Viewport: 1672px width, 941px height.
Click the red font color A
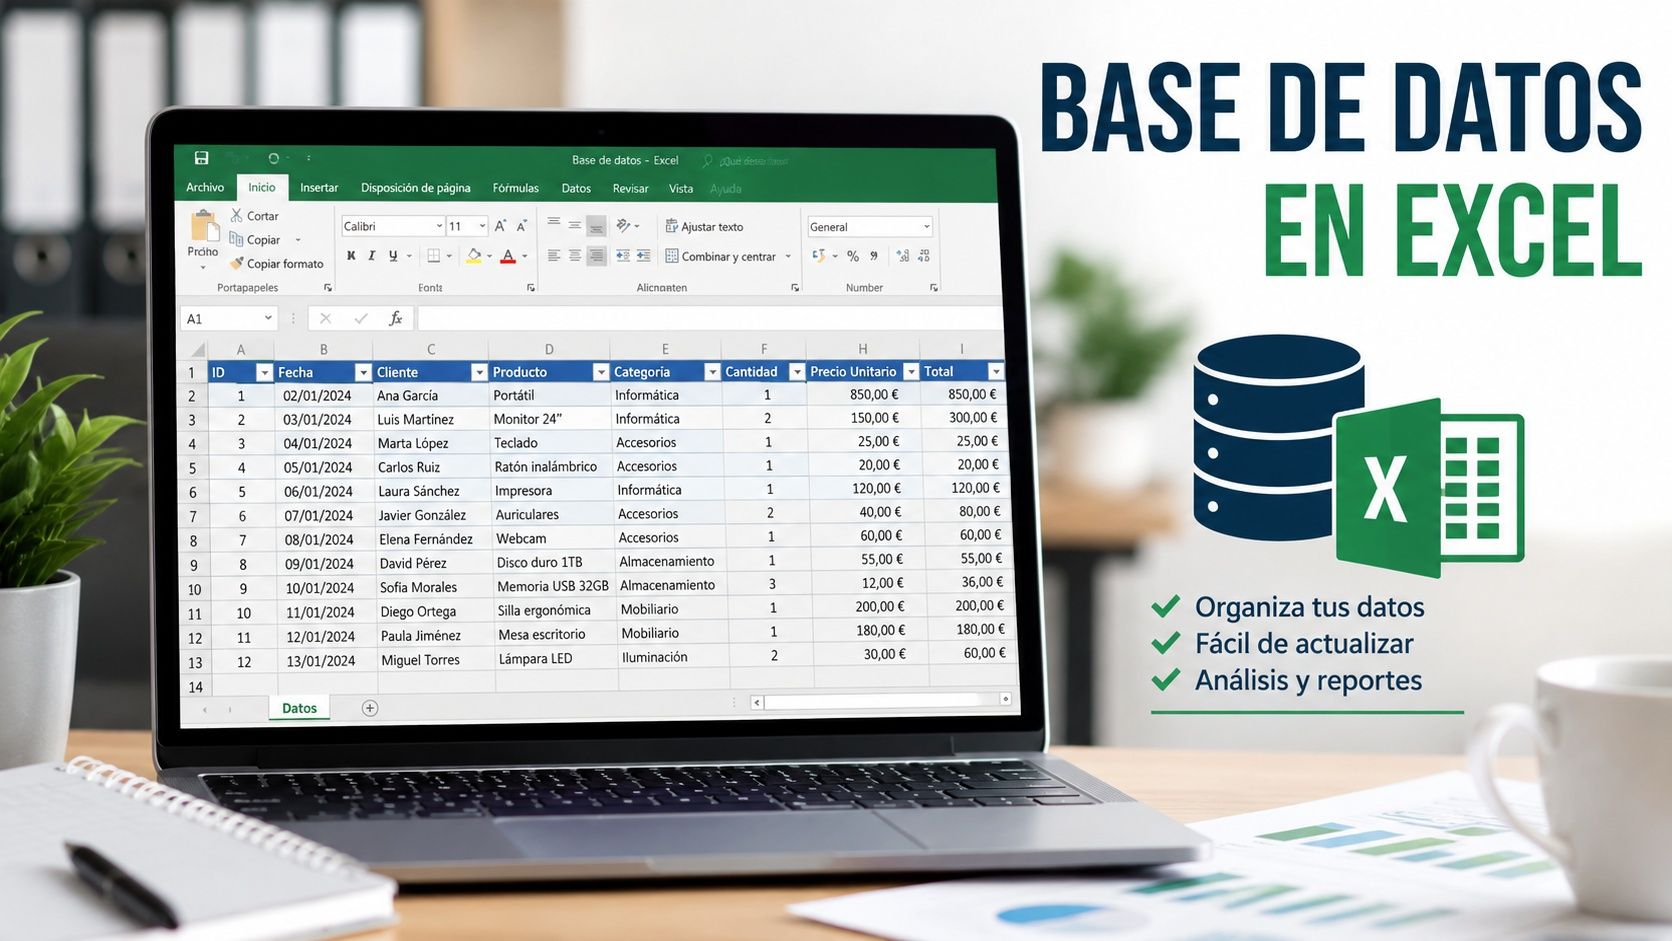click(x=508, y=256)
